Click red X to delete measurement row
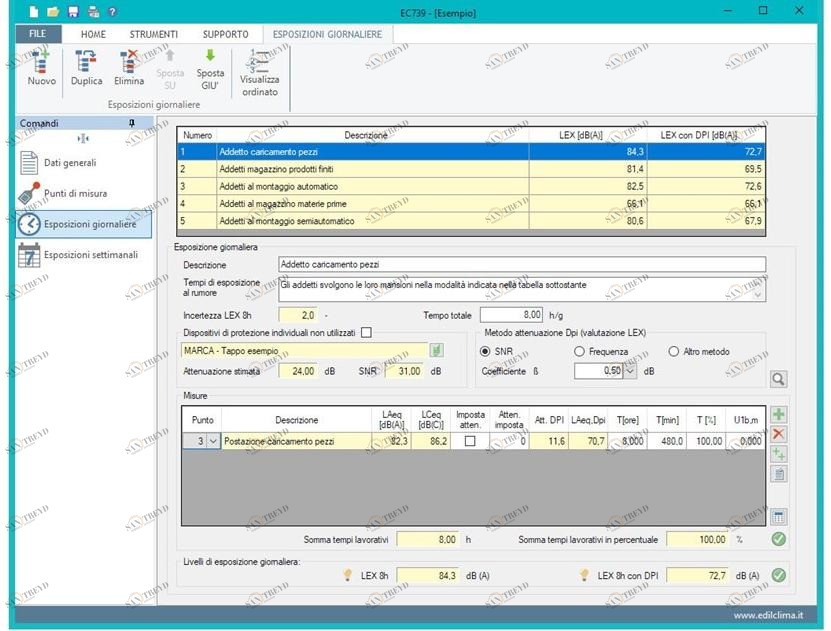 point(779,434)
